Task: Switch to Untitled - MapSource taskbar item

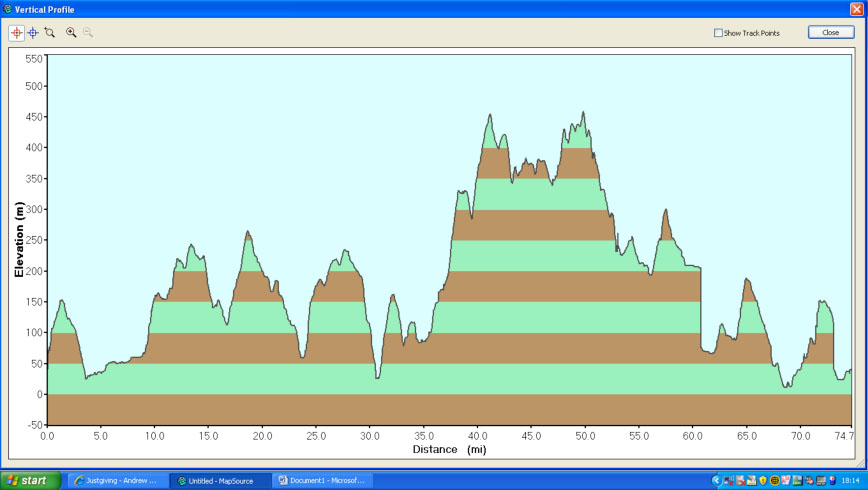Action: [220, 481]
